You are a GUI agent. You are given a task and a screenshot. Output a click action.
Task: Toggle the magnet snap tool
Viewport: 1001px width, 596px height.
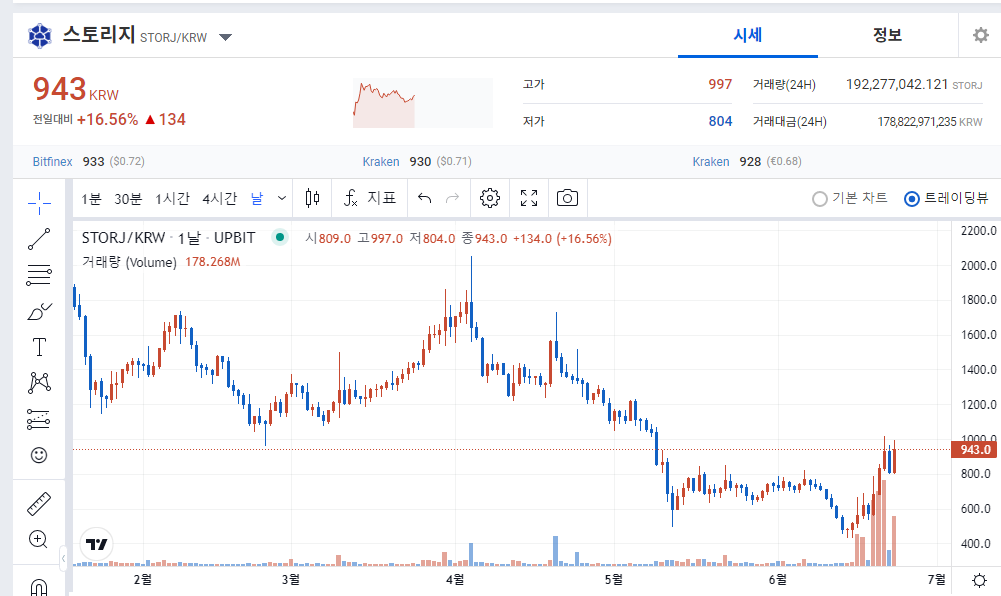pyautogui.click(x=39, y=586)
